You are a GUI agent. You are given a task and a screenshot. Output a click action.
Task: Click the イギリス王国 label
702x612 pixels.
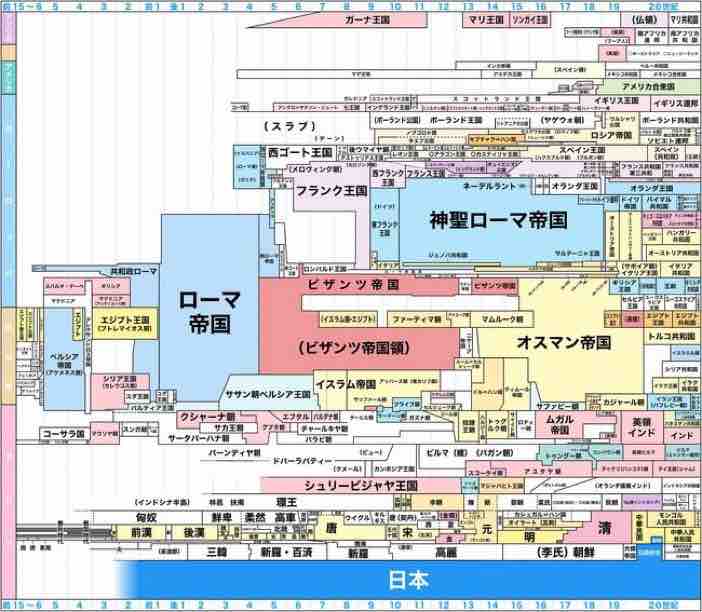click(616, 101)
